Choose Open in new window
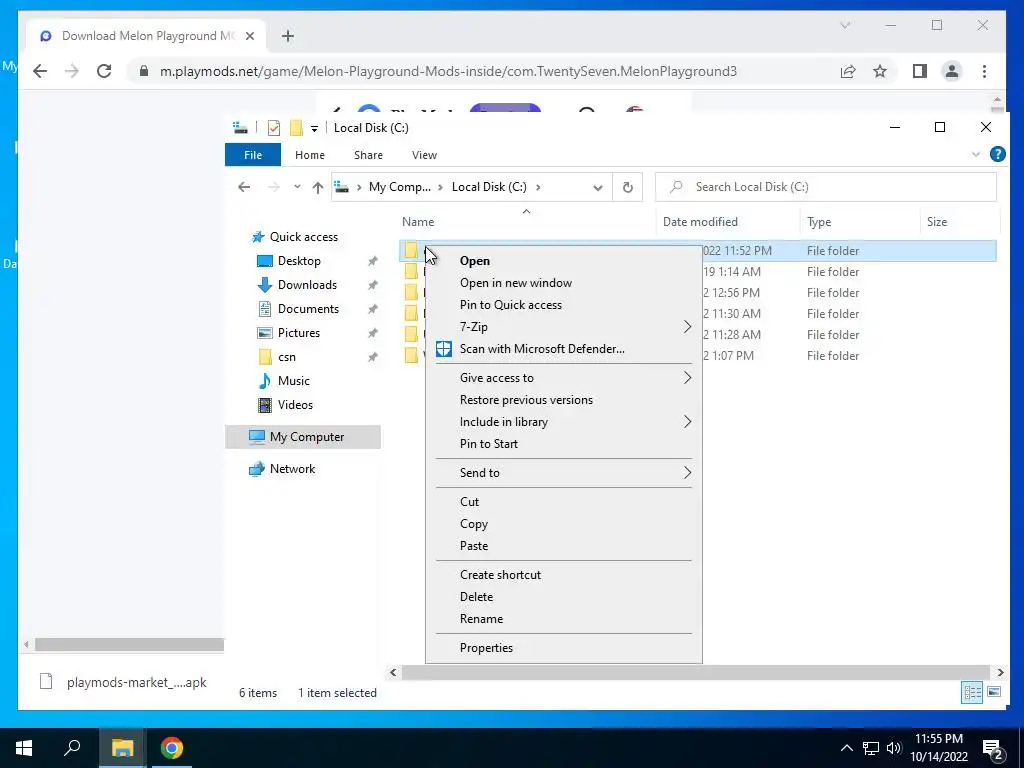The height and width of the screenshot is (768, 1024). 515,283
